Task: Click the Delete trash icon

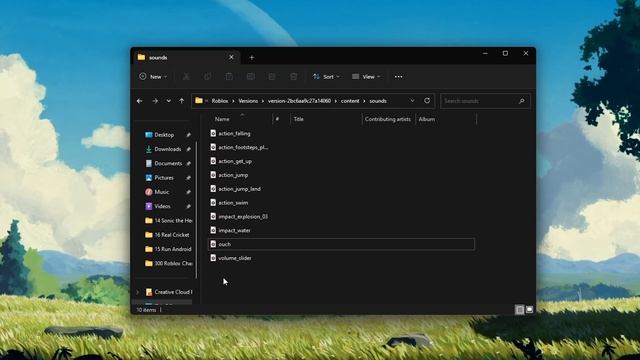Action: pos(293,77)
